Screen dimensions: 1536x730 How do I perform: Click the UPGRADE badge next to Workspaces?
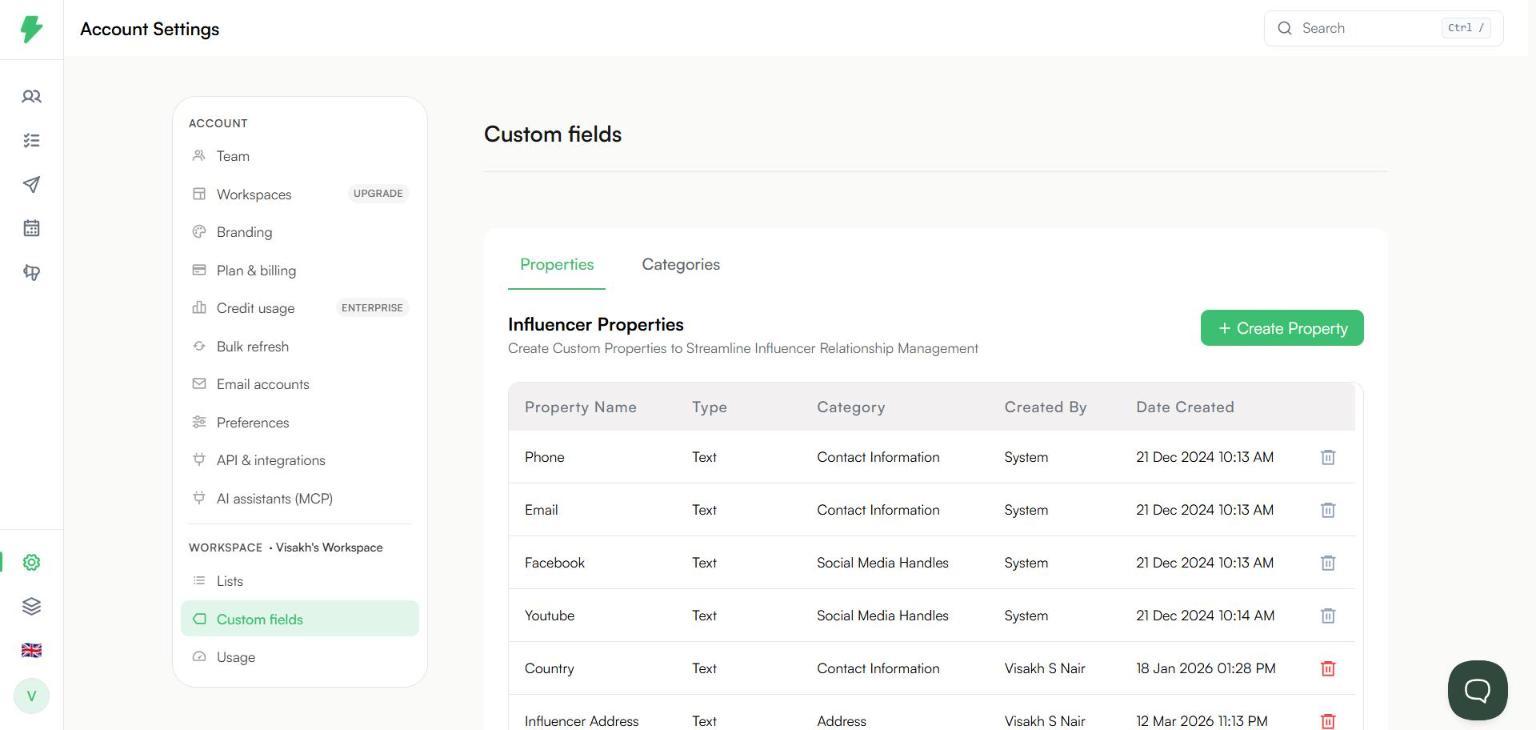[x=378, y=193]
